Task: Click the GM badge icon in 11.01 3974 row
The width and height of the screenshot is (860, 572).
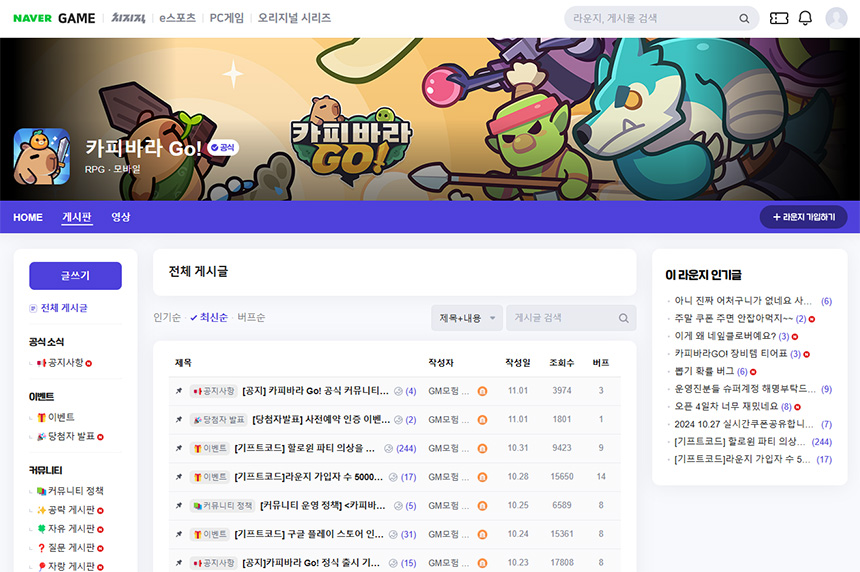Action: [x=482, y=391]
